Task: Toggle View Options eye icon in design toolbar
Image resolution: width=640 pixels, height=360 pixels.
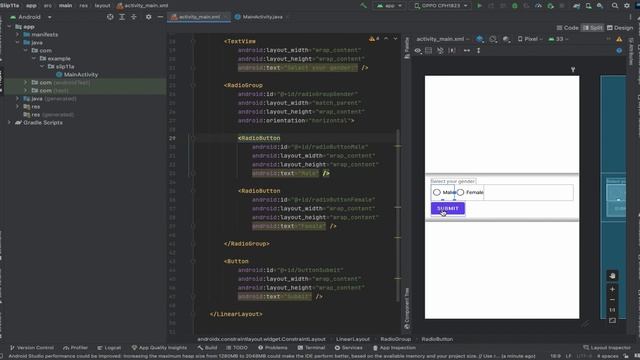Action: tap(418, 51)
